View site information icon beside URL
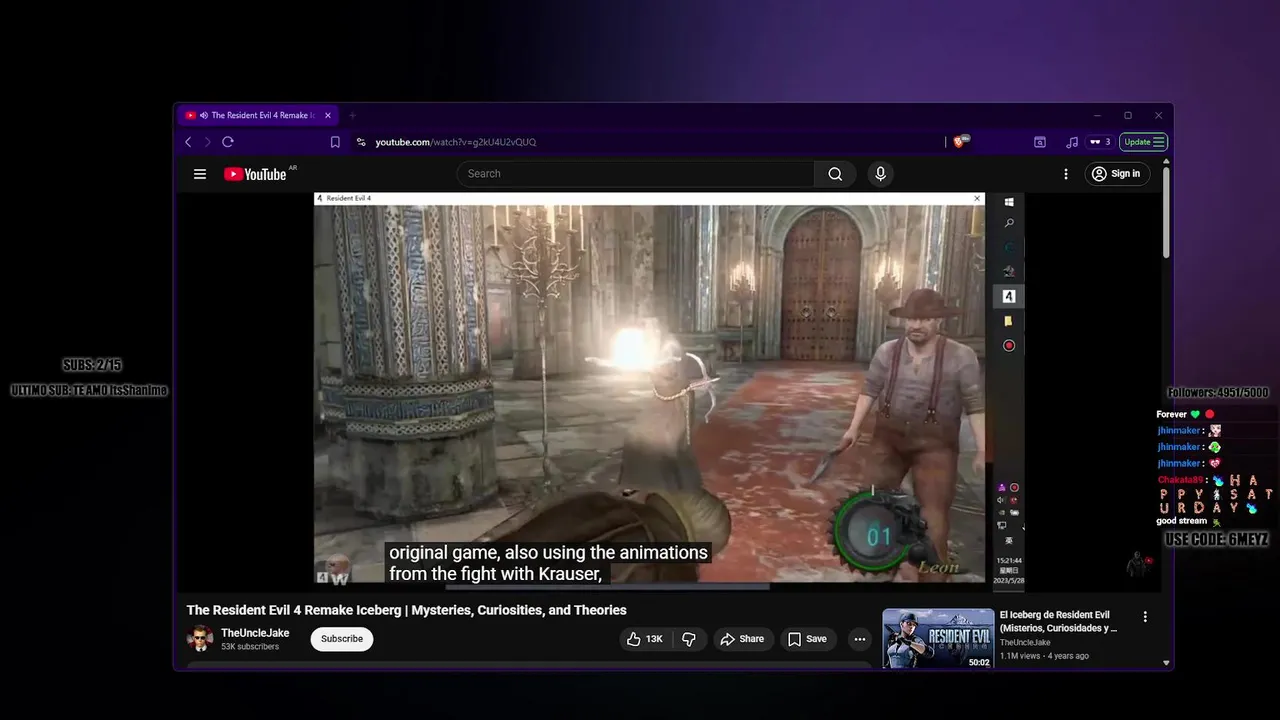The height and width of the screenshot is (720, 1280). click(361, 142)
